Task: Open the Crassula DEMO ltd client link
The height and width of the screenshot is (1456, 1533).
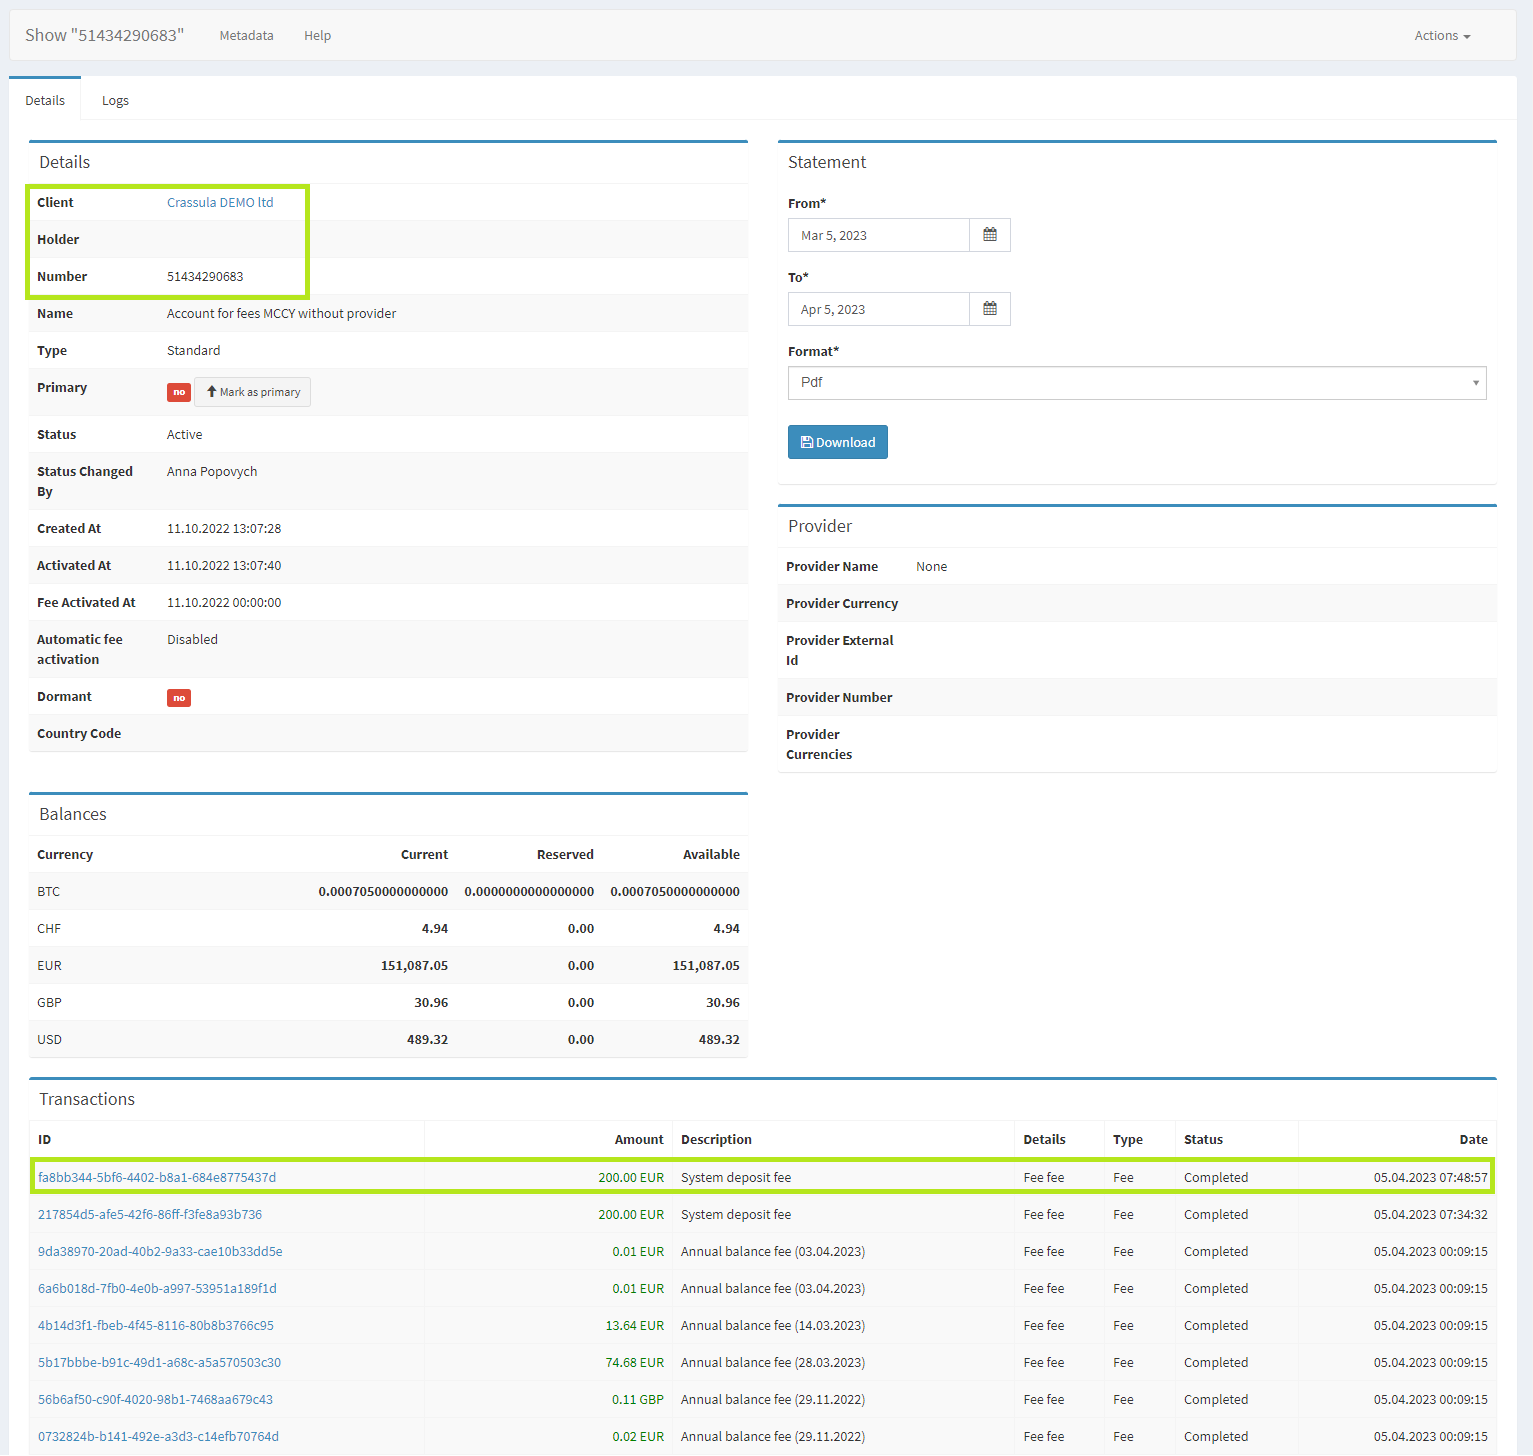Action: [220, 203]
